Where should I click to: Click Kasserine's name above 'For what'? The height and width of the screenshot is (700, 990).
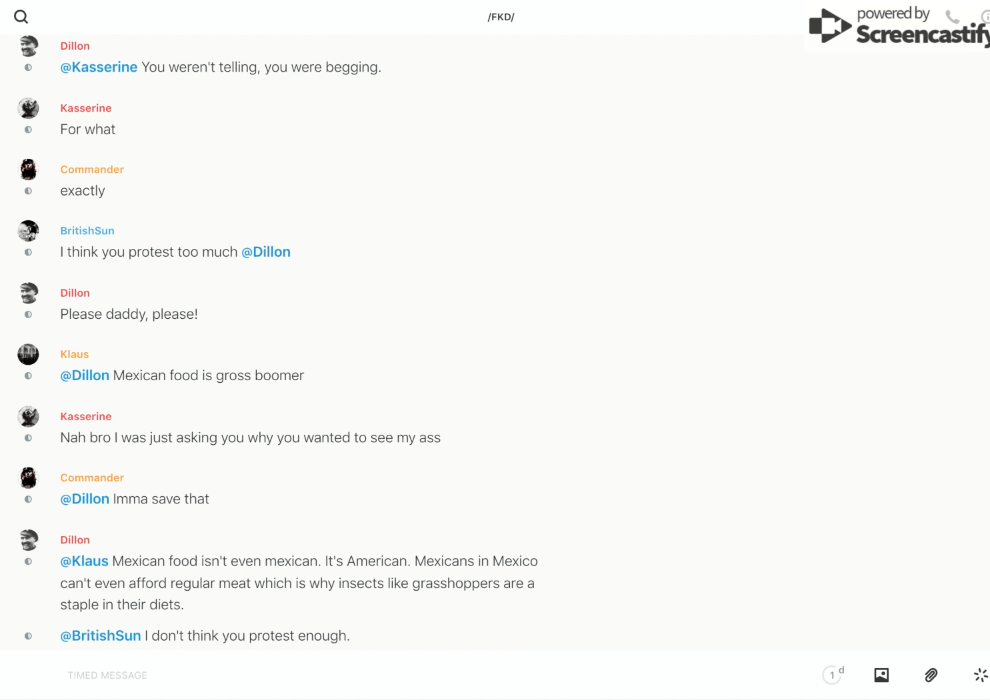(x=86, y=108)
